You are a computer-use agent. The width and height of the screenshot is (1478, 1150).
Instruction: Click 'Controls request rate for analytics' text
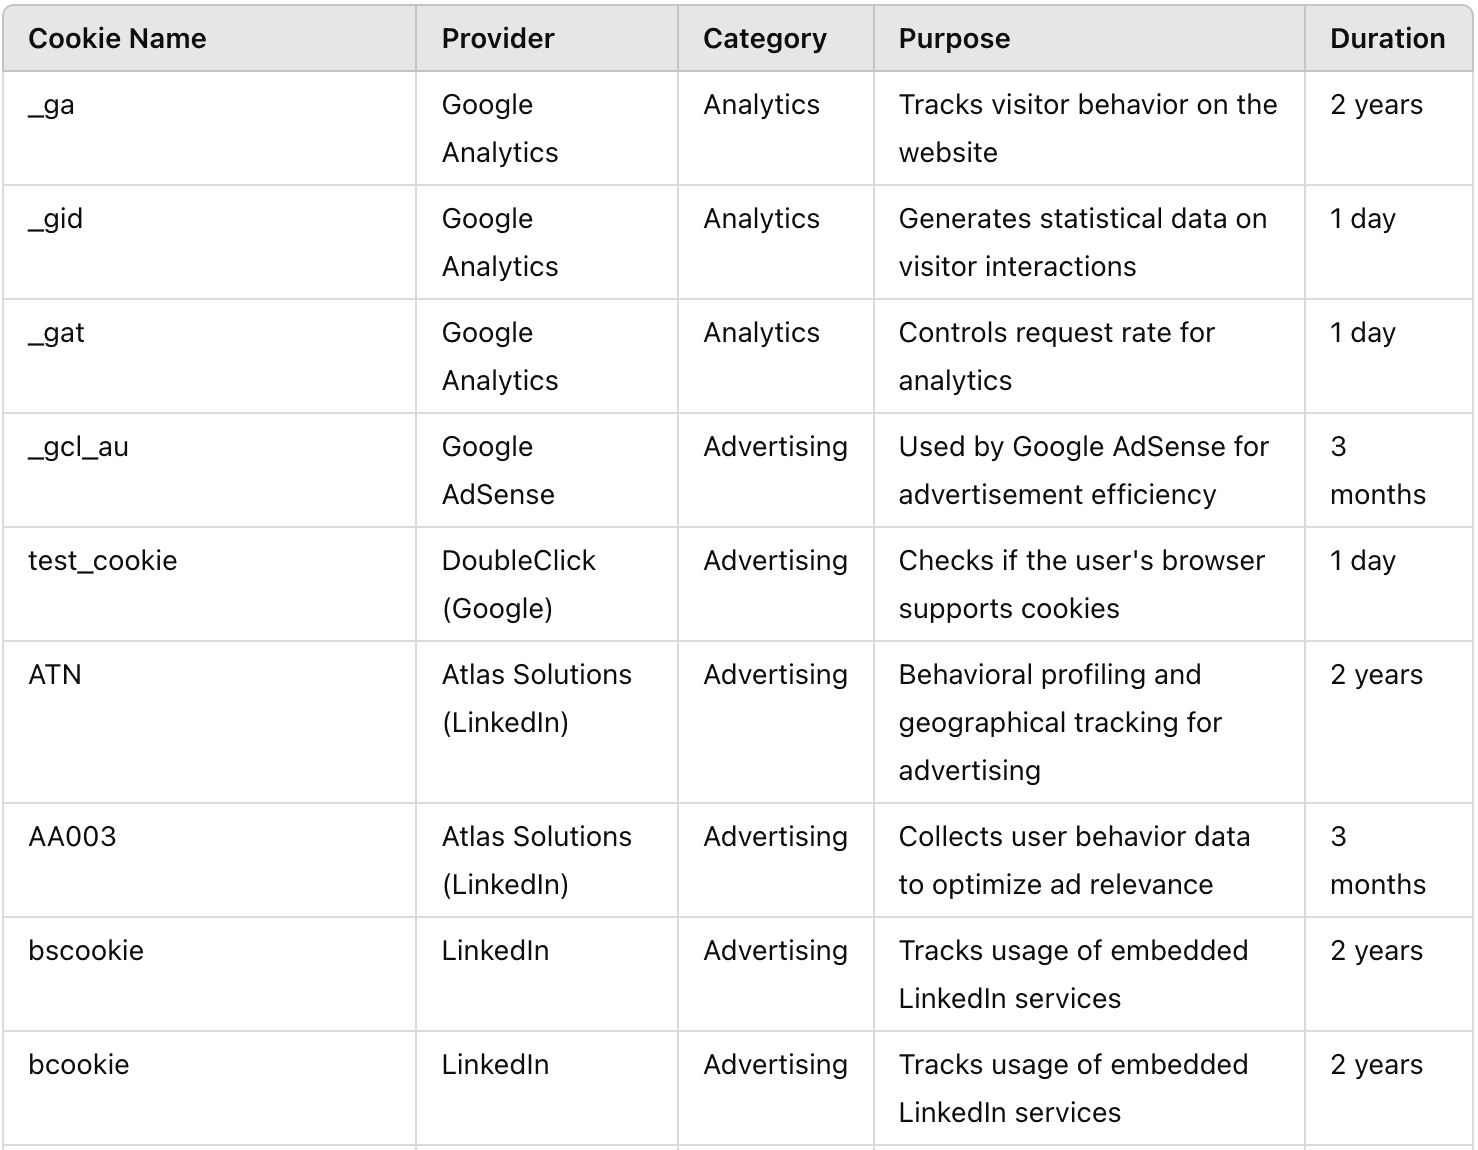pos(1056,357)
